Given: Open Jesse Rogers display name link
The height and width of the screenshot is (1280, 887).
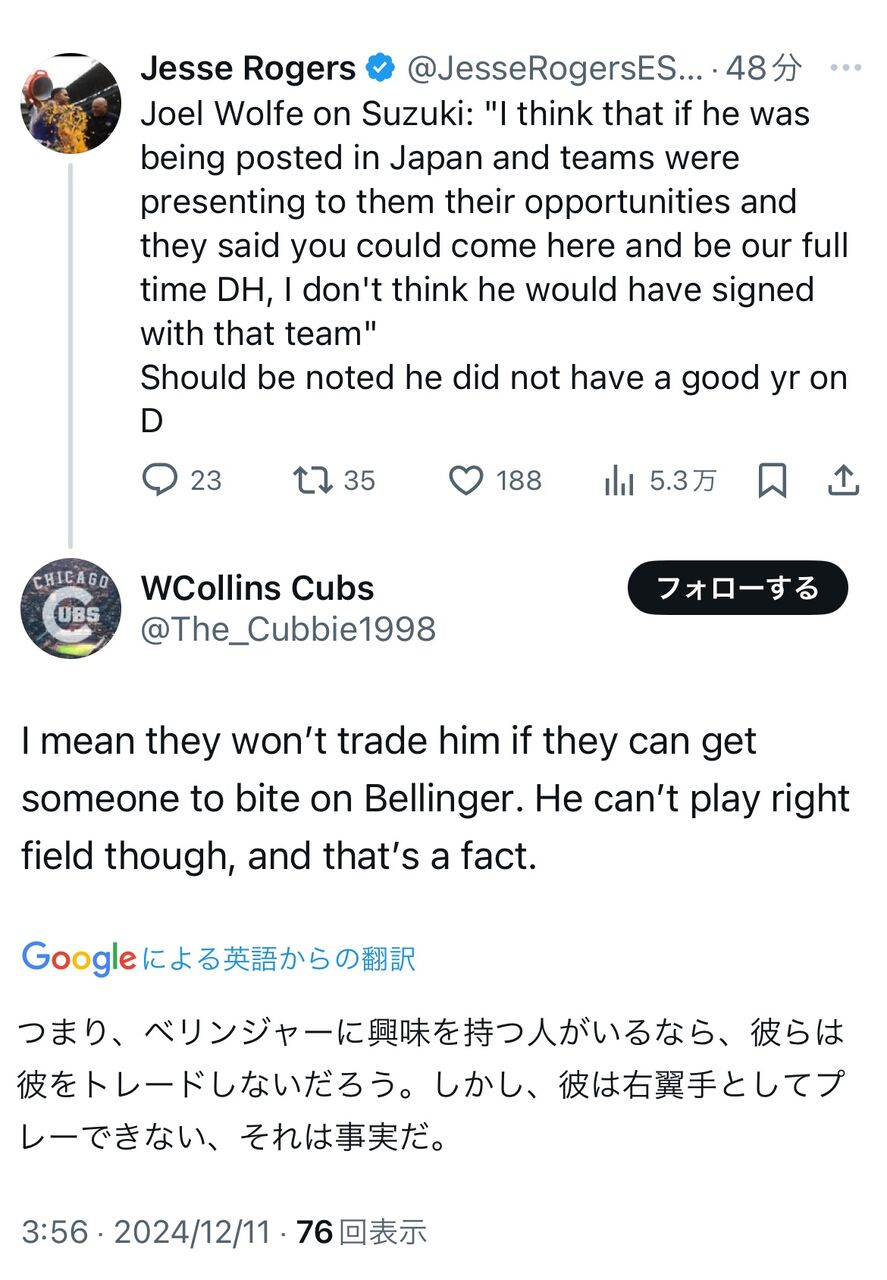Looking at the screenshot, I should pos(247,68).
